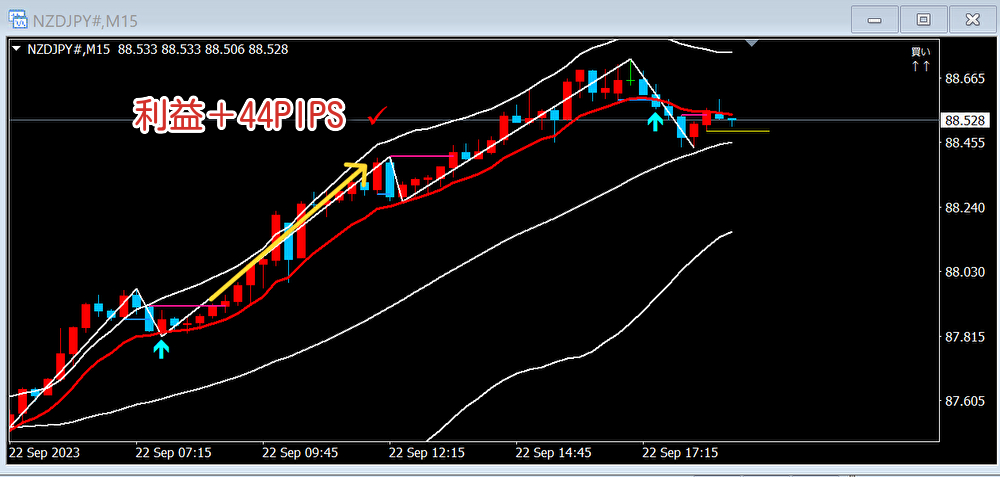
Task: Click the 88.030 price scale label
Action: tap(965, 272)
